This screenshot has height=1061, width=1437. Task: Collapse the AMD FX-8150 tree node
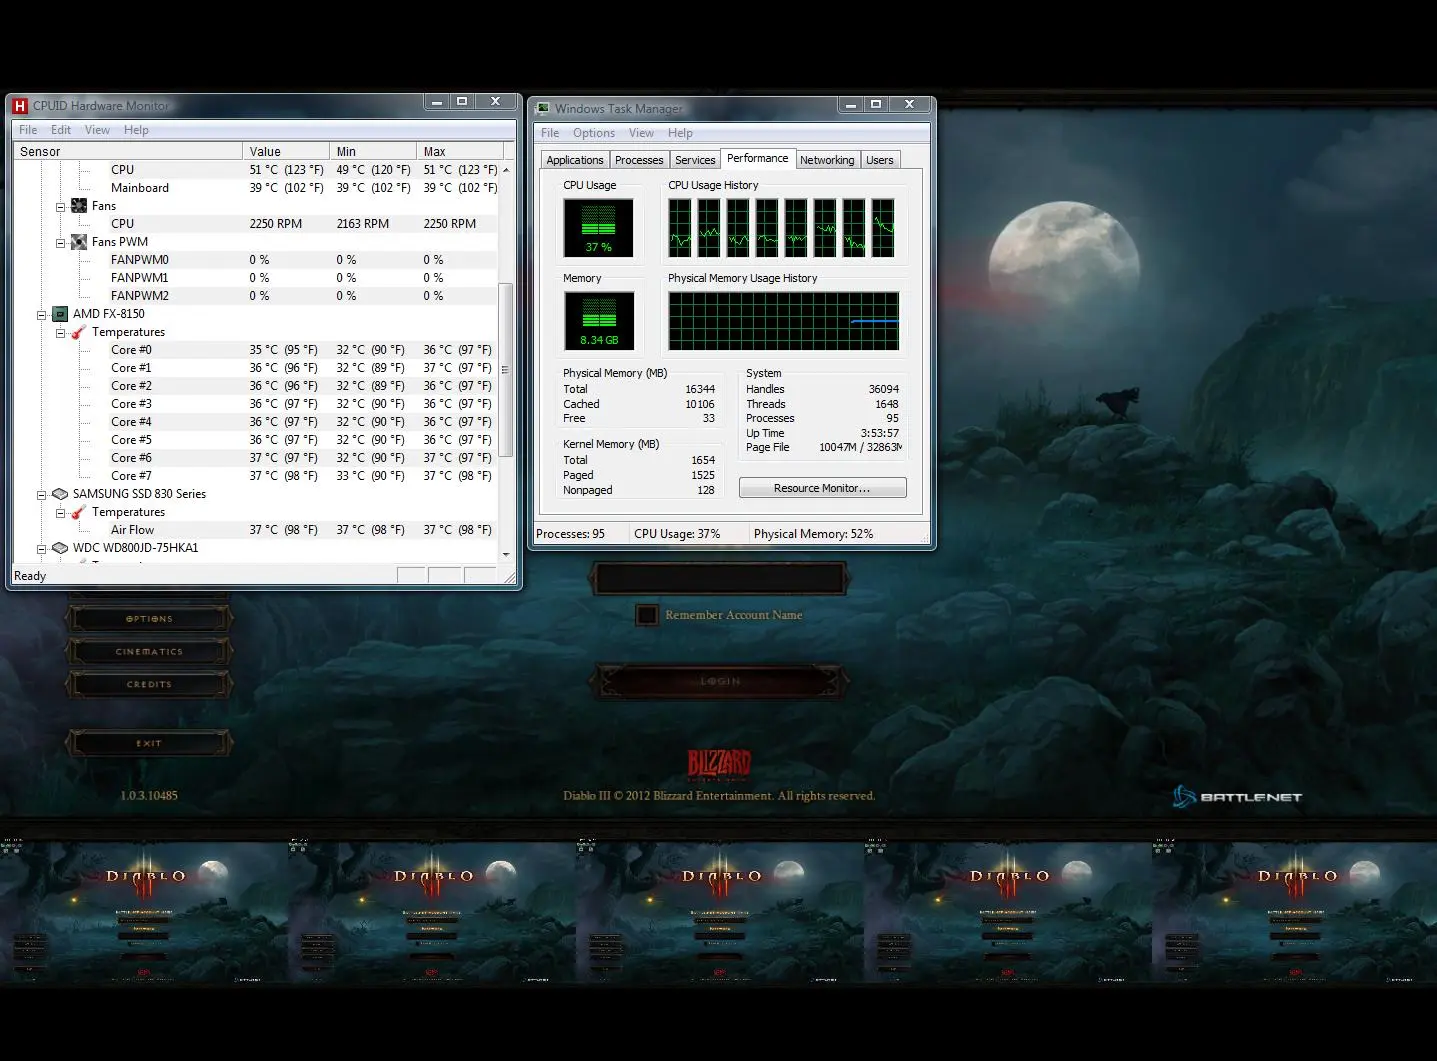tap(42, 315)
